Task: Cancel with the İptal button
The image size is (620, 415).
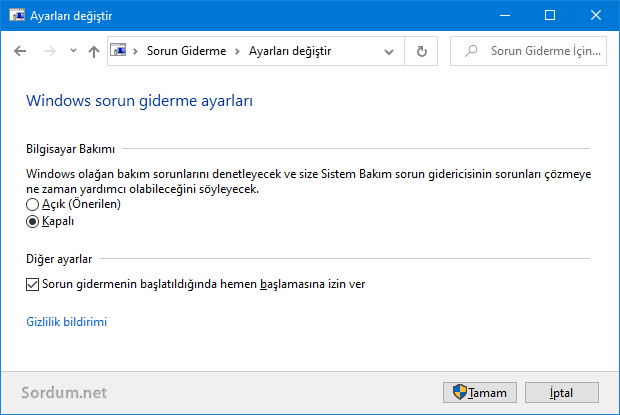Action: point(561,392)
